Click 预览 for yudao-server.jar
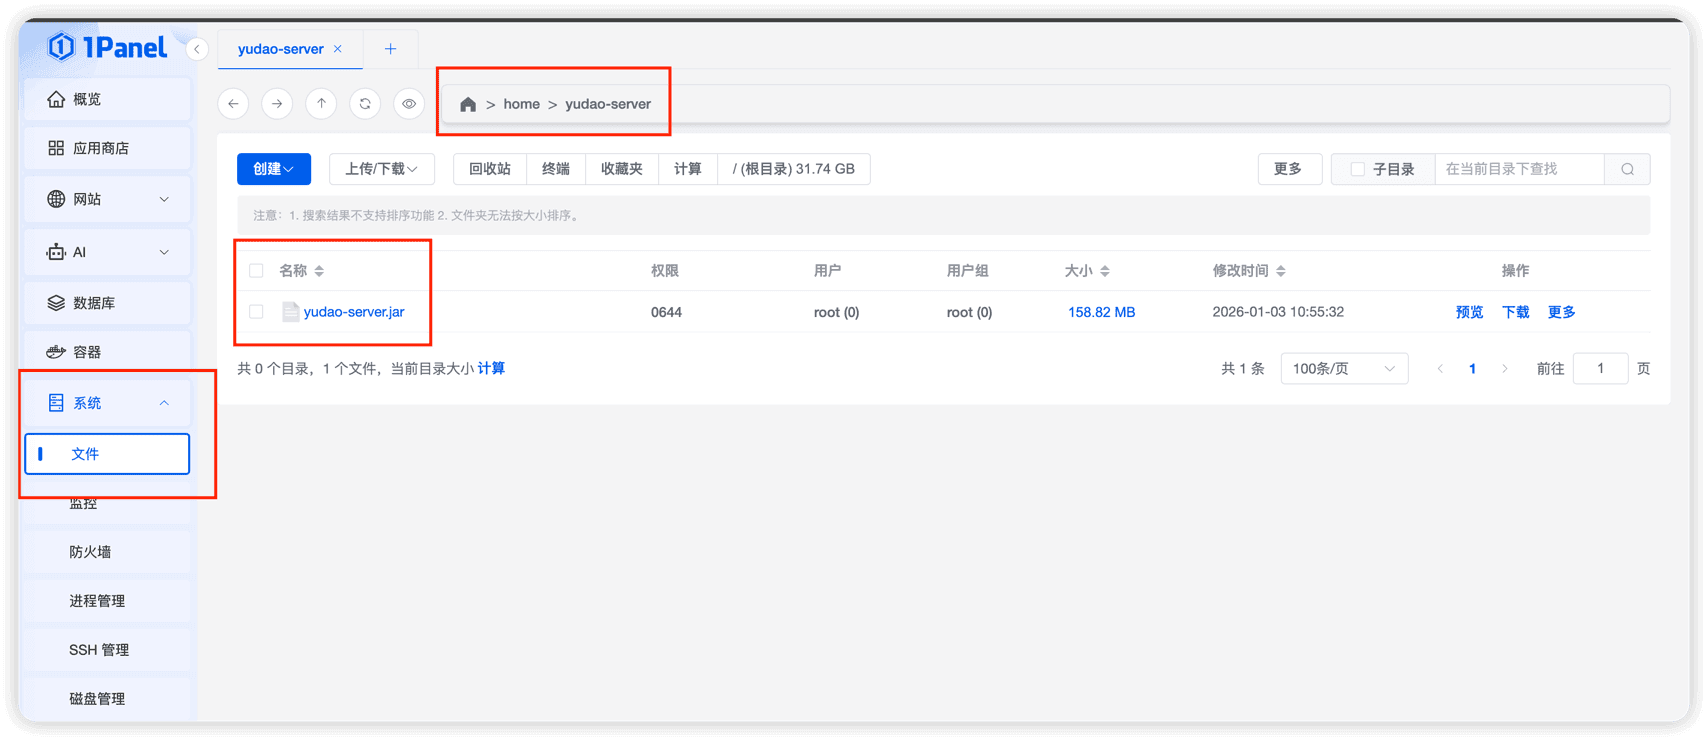This screenshot has width=1708, height=740. point(1469,312)
